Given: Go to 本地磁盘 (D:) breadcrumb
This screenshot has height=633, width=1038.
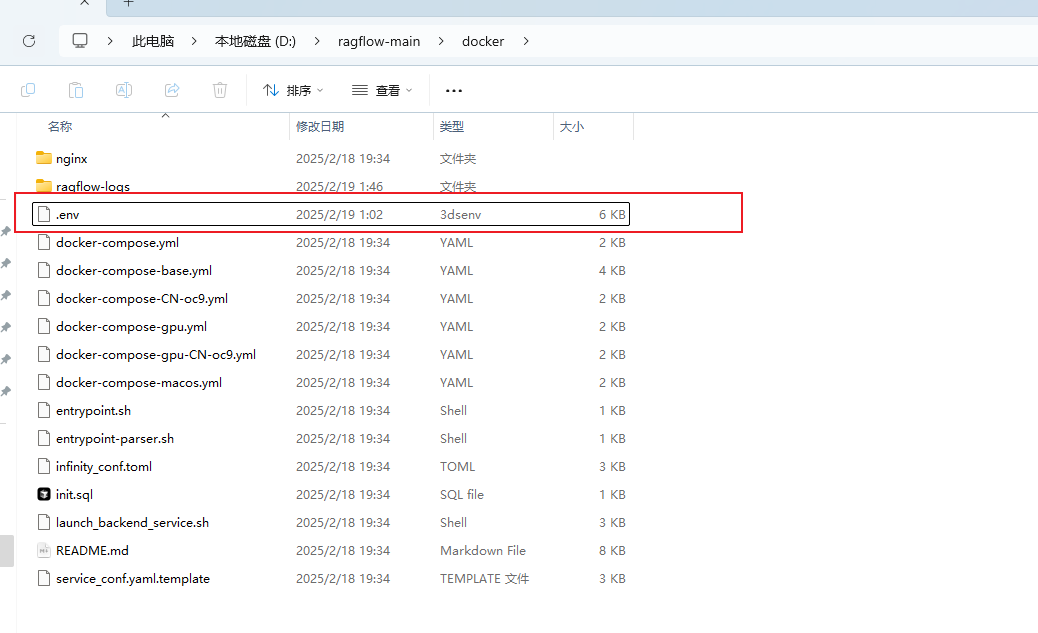Looking at the screenshot, I should click(x=256, y=41).
